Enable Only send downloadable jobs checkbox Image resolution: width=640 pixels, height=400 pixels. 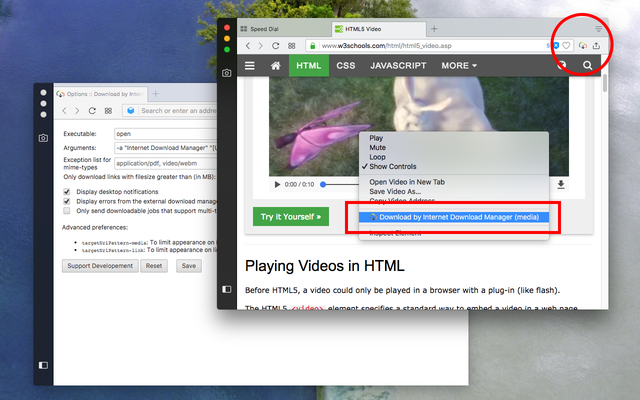click(67, 211)
